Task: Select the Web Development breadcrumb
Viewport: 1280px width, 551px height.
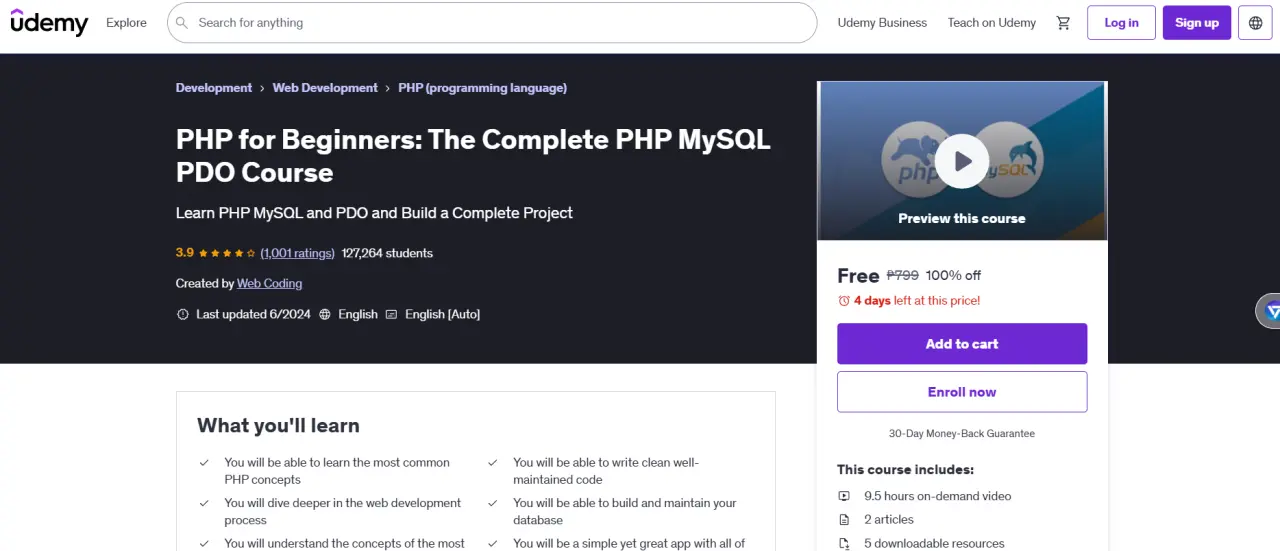Action: coord(325,88)
